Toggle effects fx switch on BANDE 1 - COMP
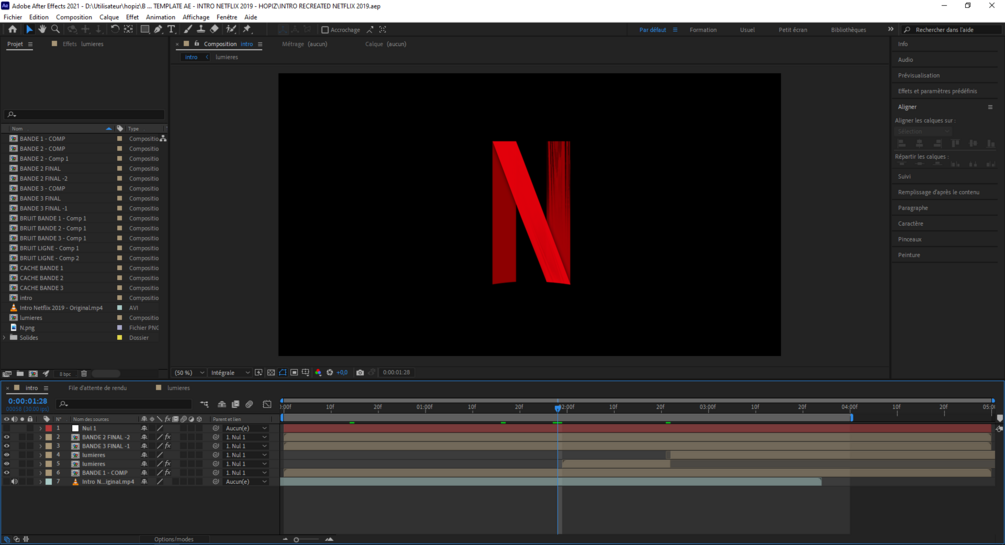Image resolution: width=1005 pixels, height=545 pixels. (167, 473)
